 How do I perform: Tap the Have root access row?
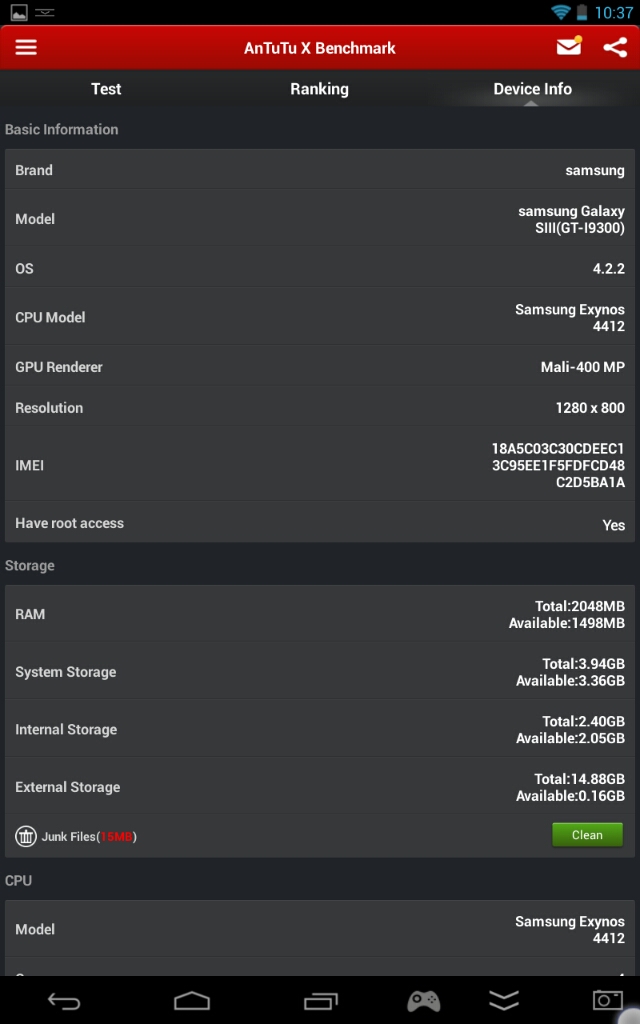(320, 523)
